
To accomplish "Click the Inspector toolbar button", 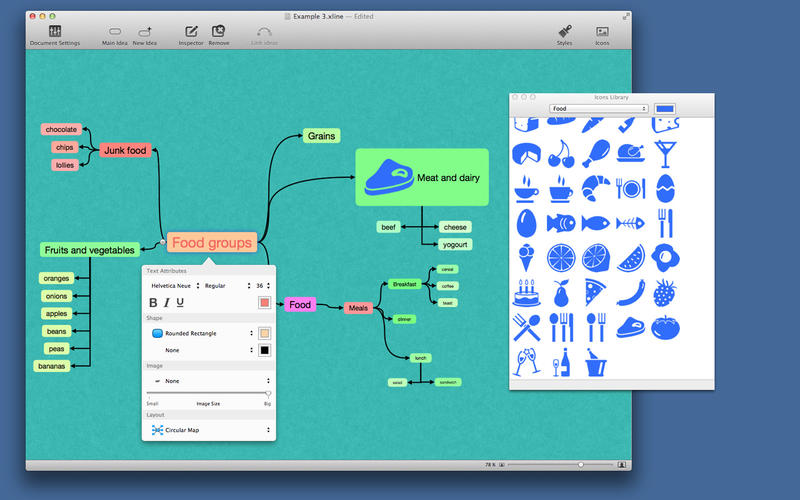I will [191, 32].
